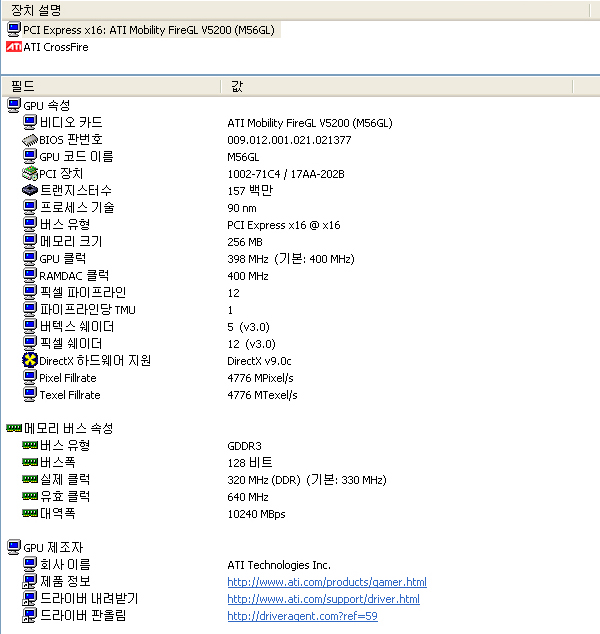This screenshot has height=634, width=600.
Task: Click the ATI logo icon beside ATI CrossFire
Action: [x=14, y=47]
